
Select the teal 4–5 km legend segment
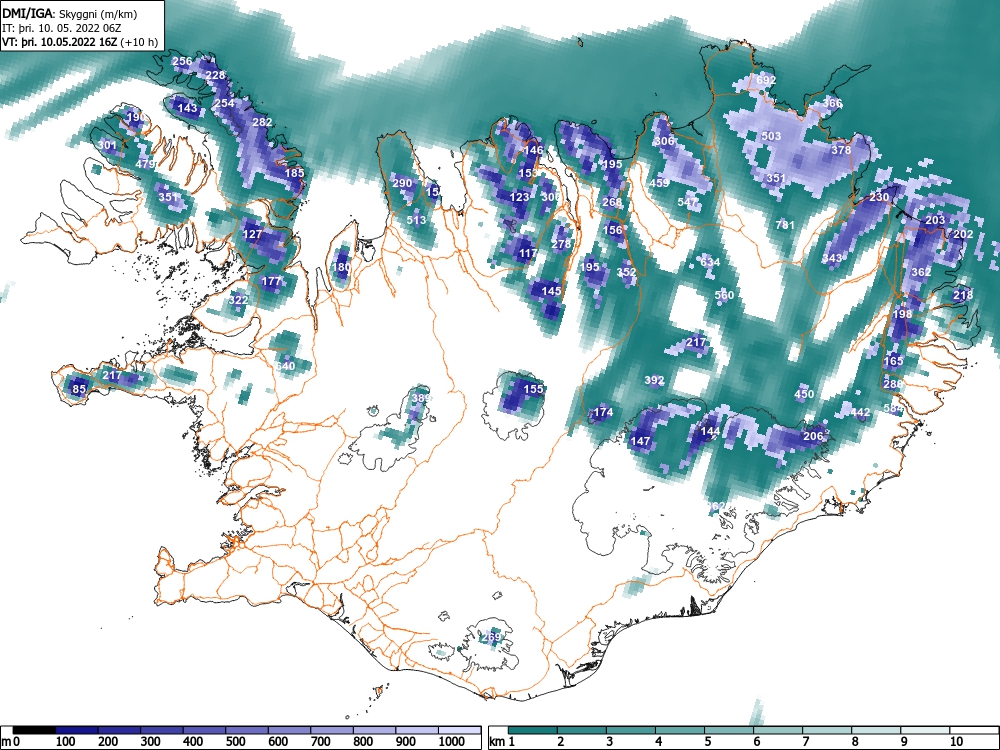(680, 730)
